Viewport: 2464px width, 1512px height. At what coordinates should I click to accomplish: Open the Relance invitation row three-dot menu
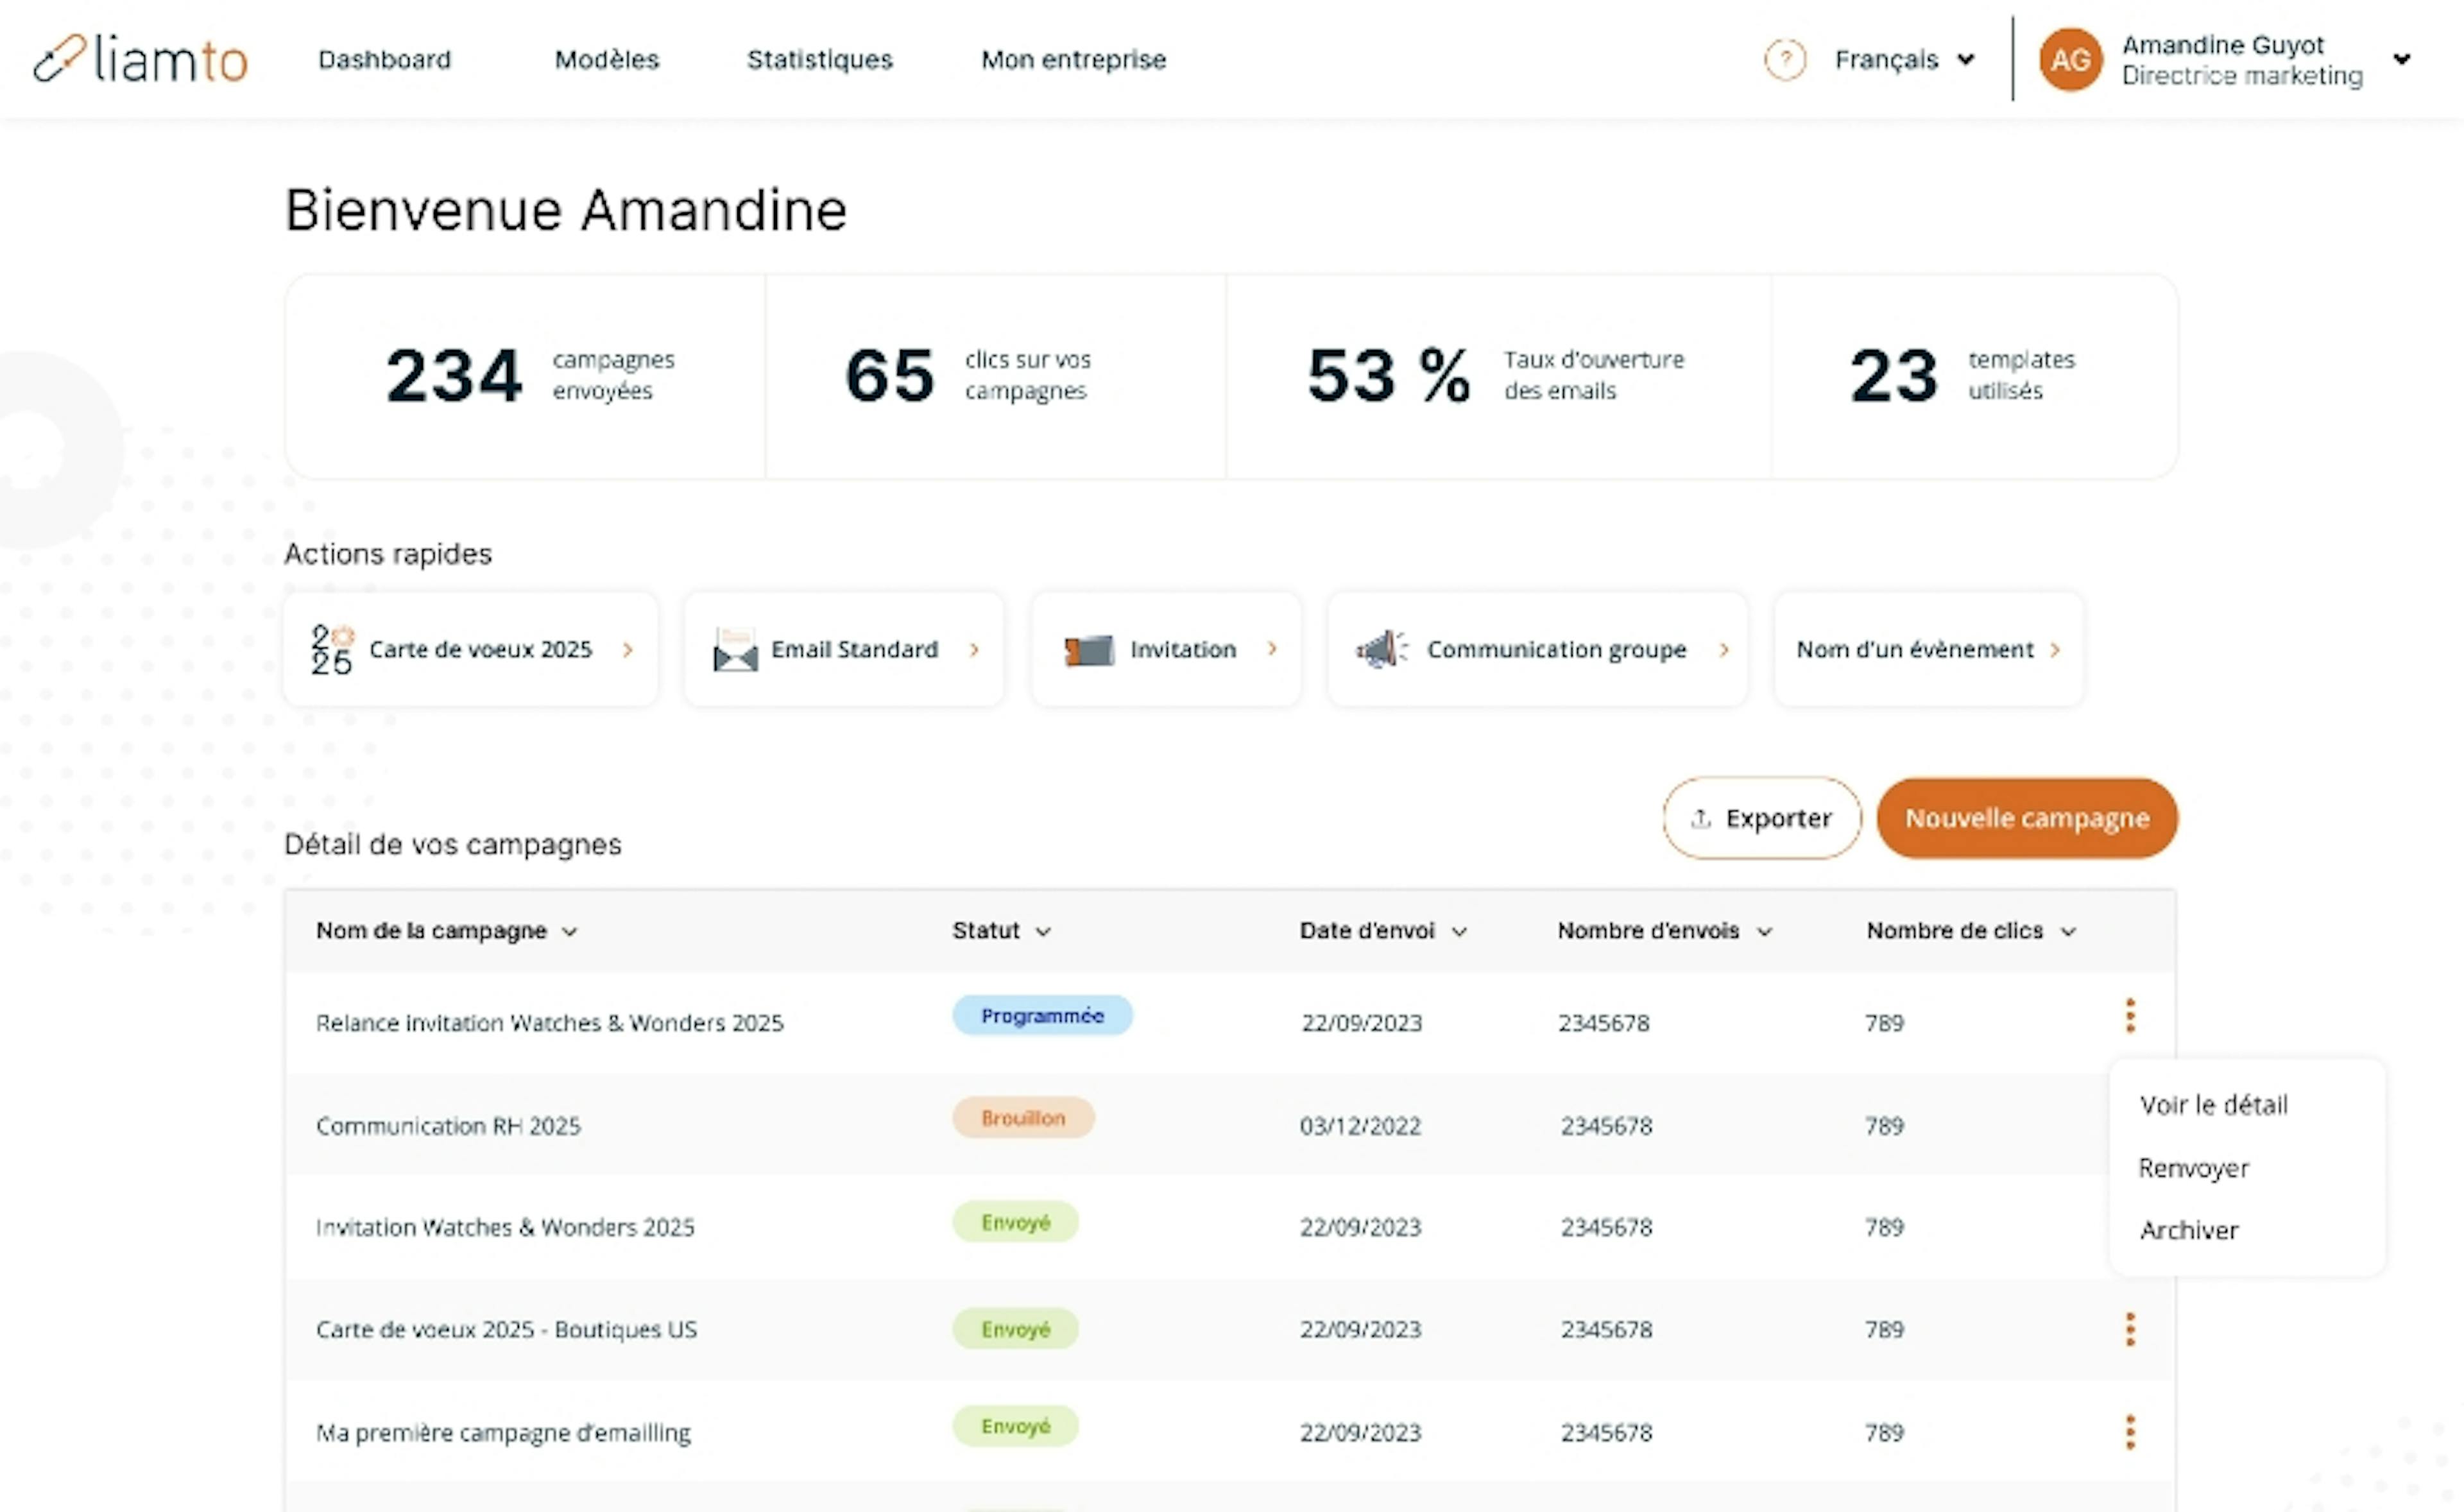point(2130,1015)
